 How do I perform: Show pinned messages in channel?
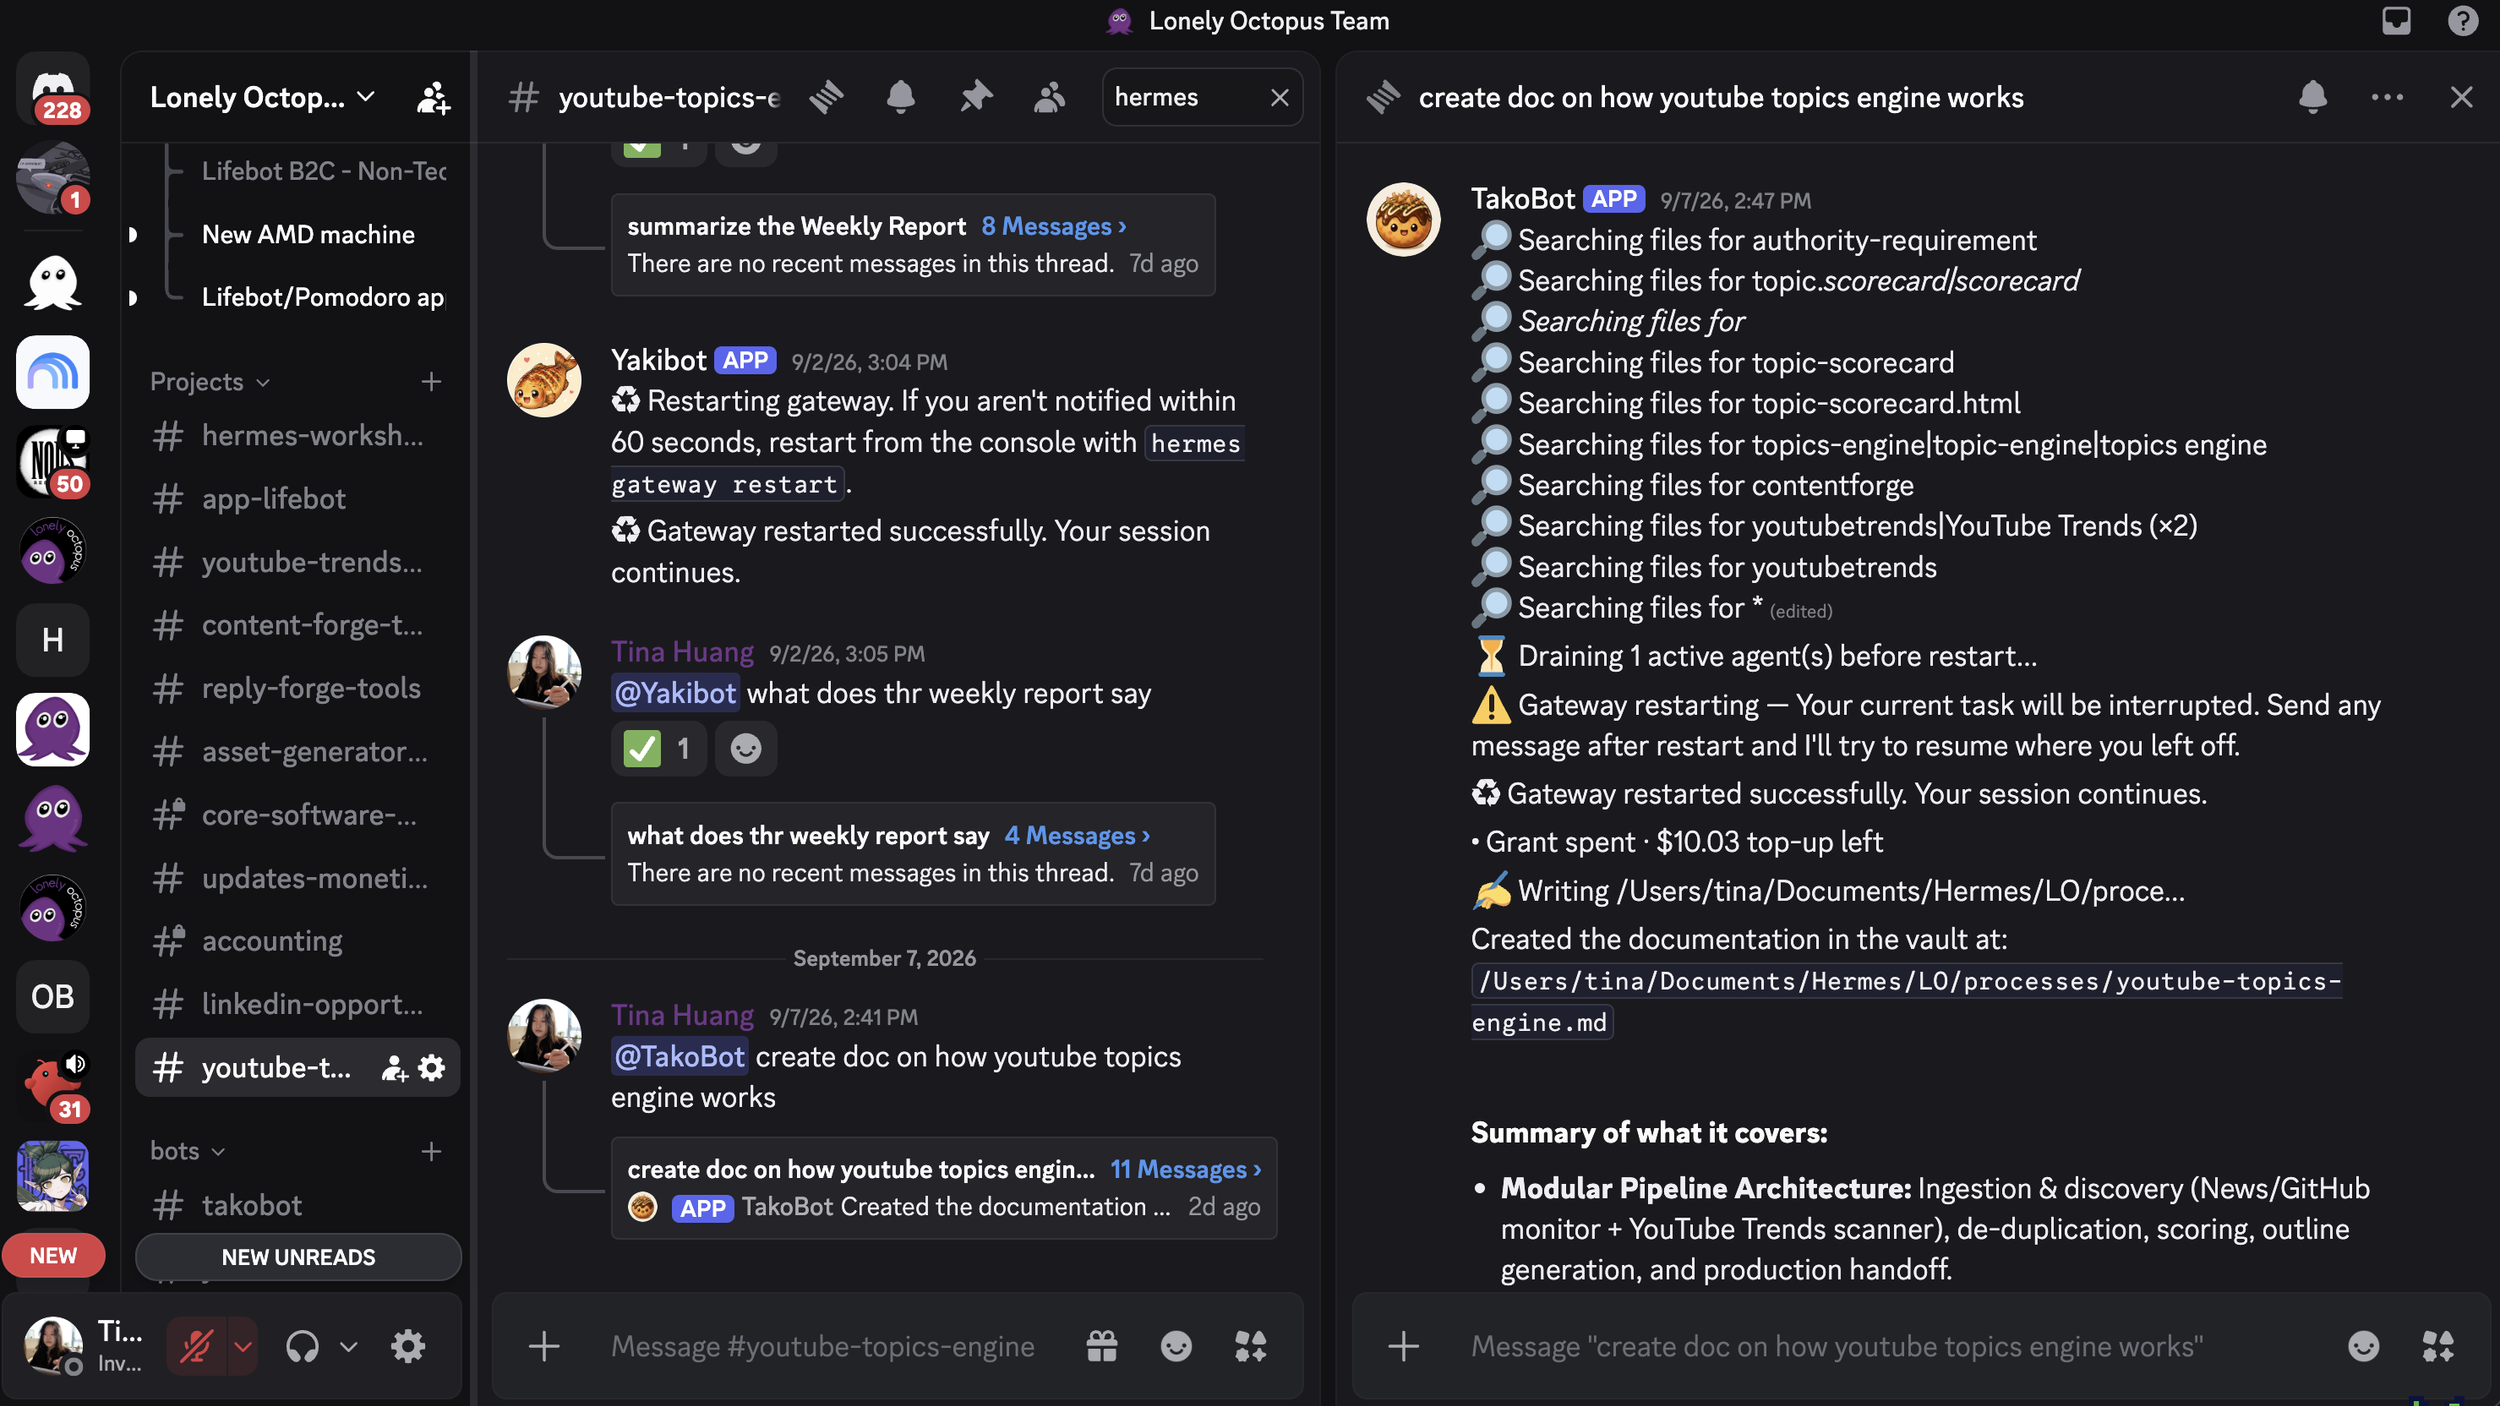[975, 97]
